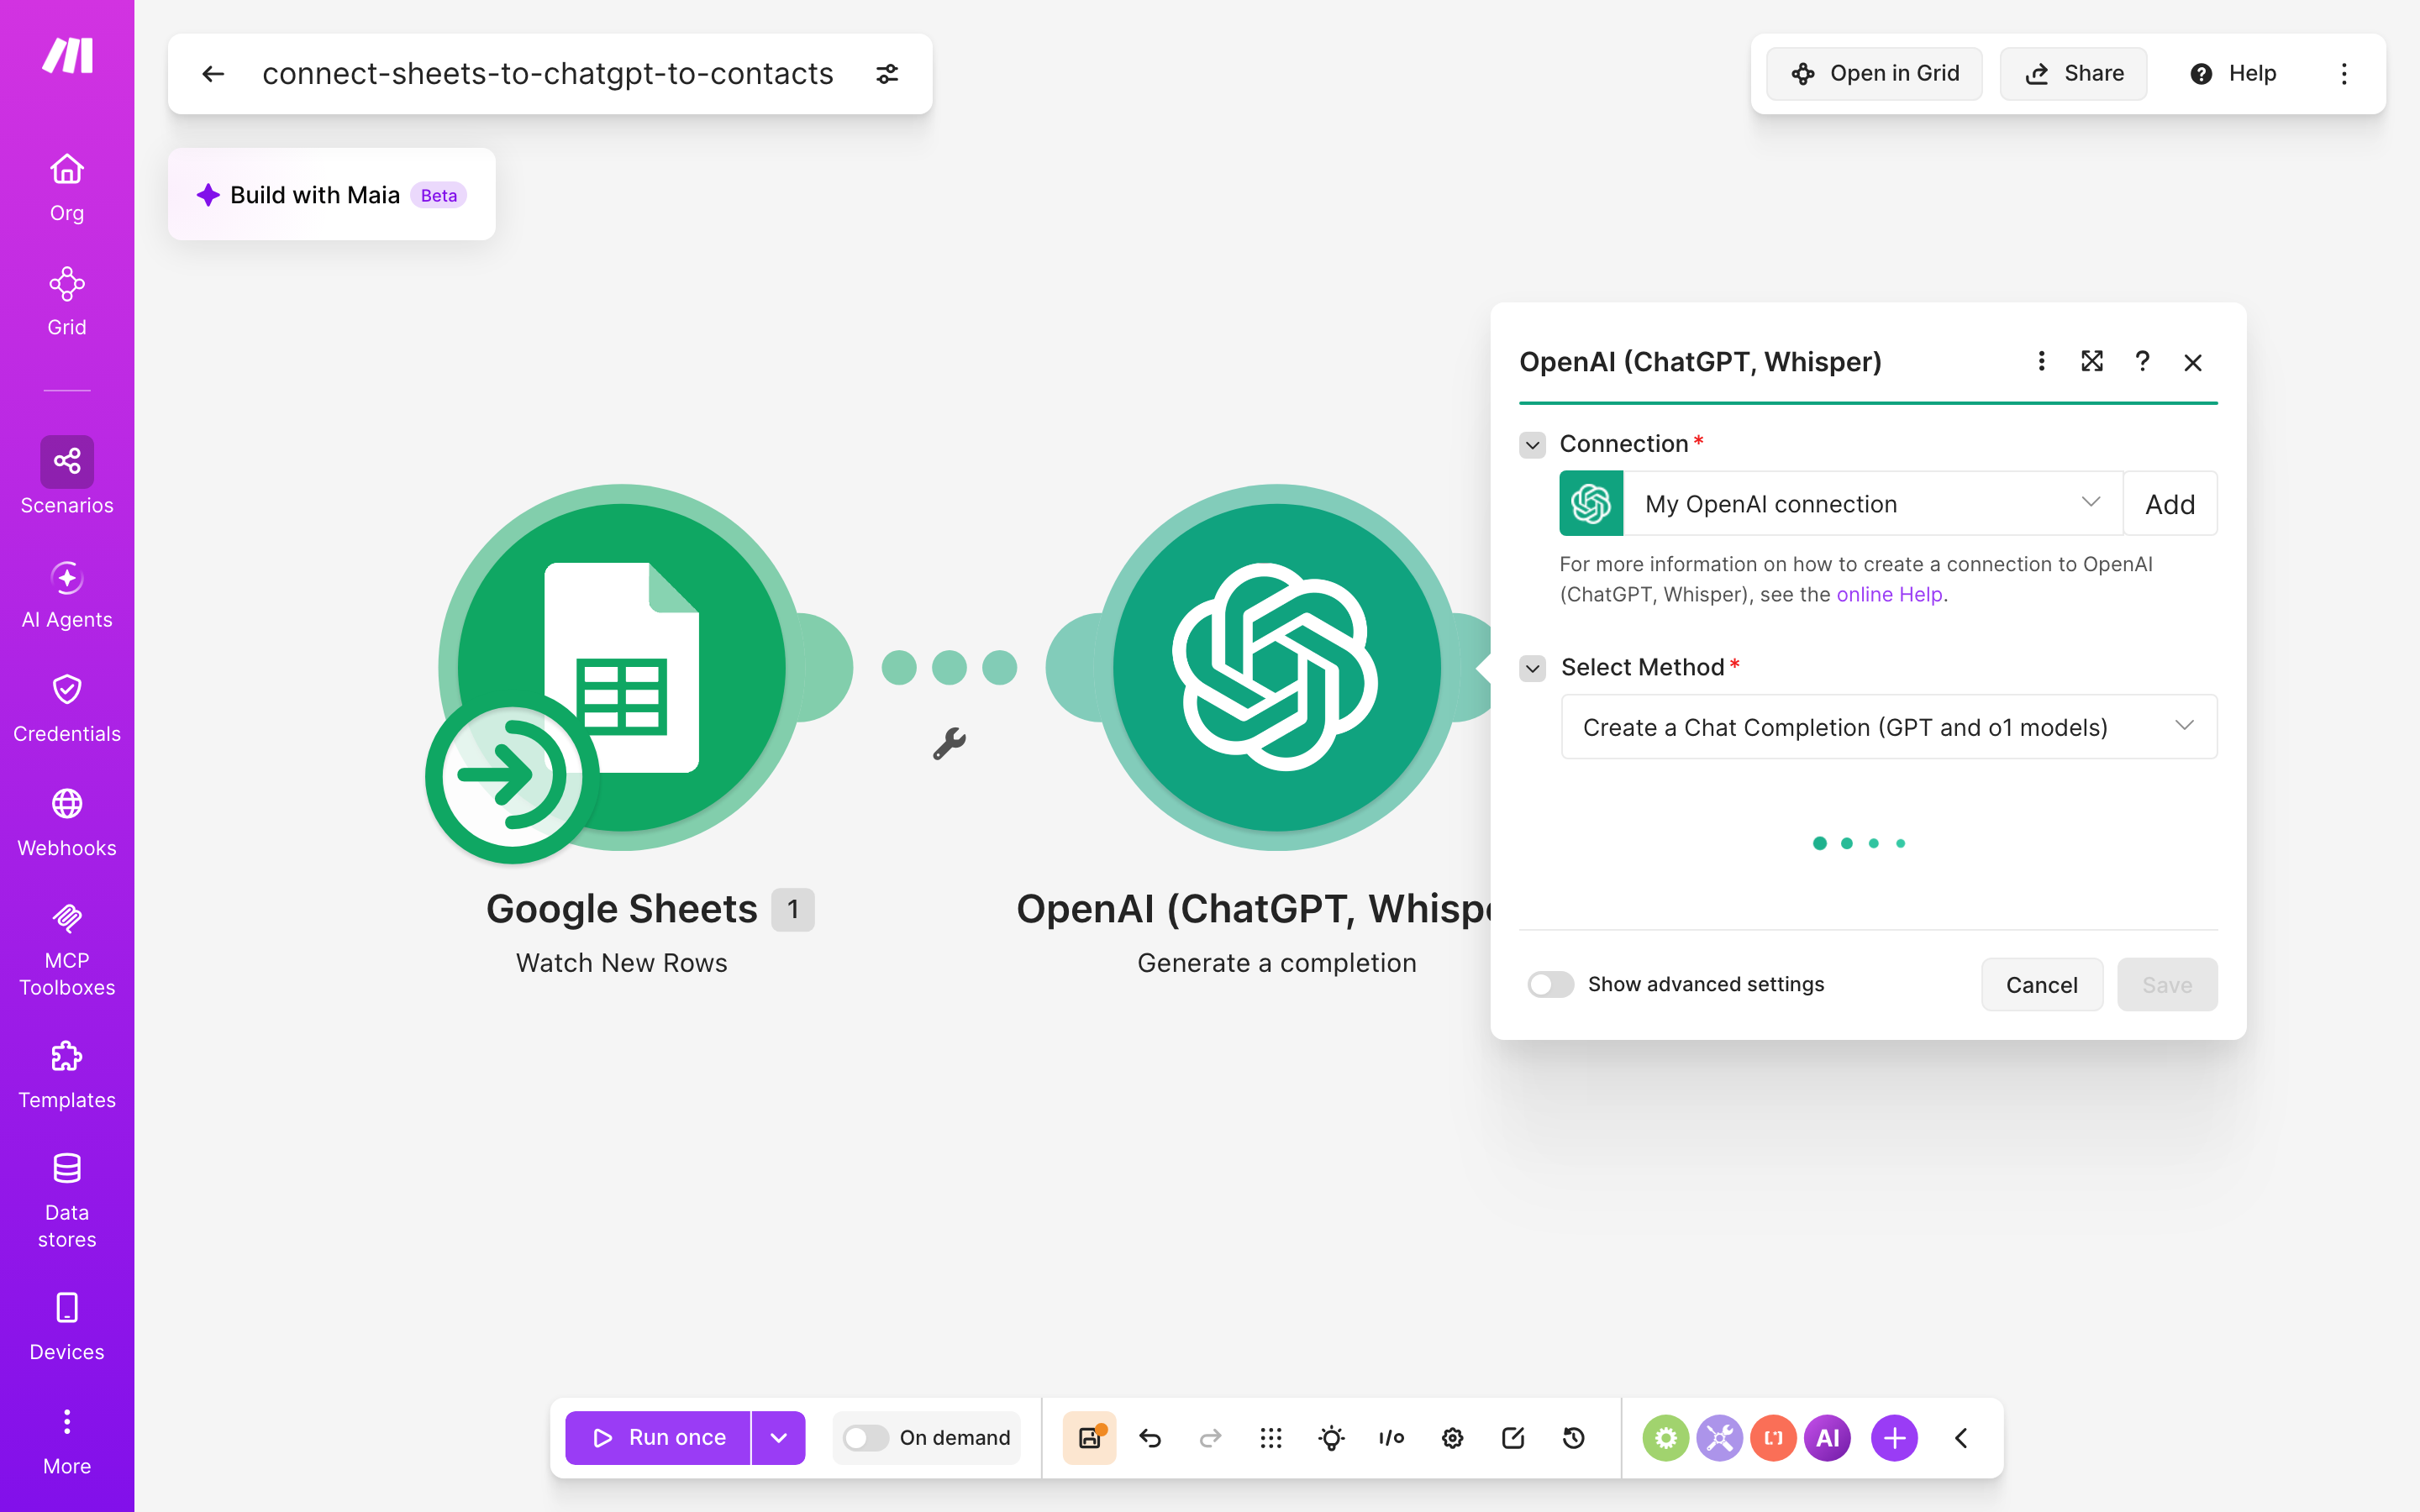This screenshot has height=1512, width=2420.
Task: Open Credentials in the sidebar
Action: tap(67, 709)
